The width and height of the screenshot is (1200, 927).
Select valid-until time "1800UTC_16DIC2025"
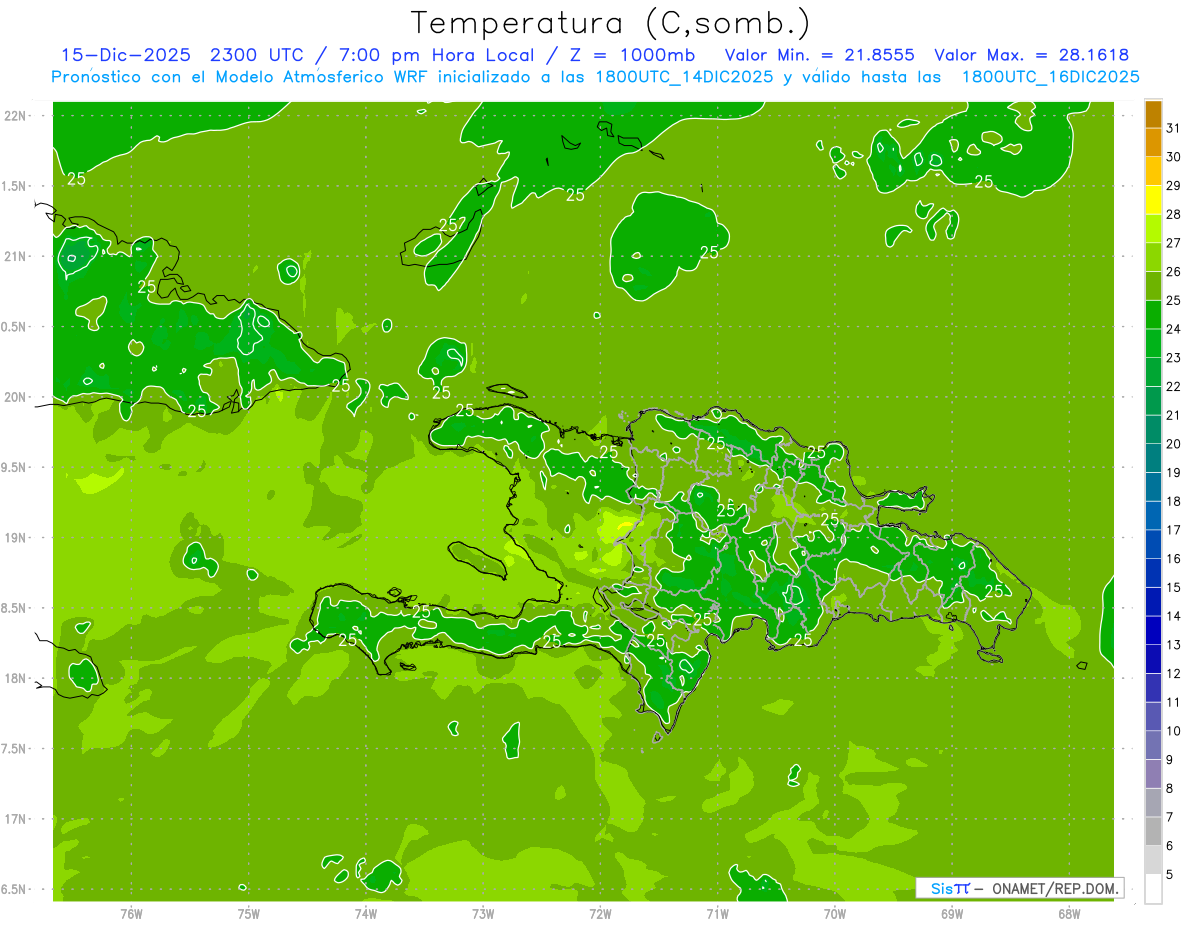(x=1050, y=77)
